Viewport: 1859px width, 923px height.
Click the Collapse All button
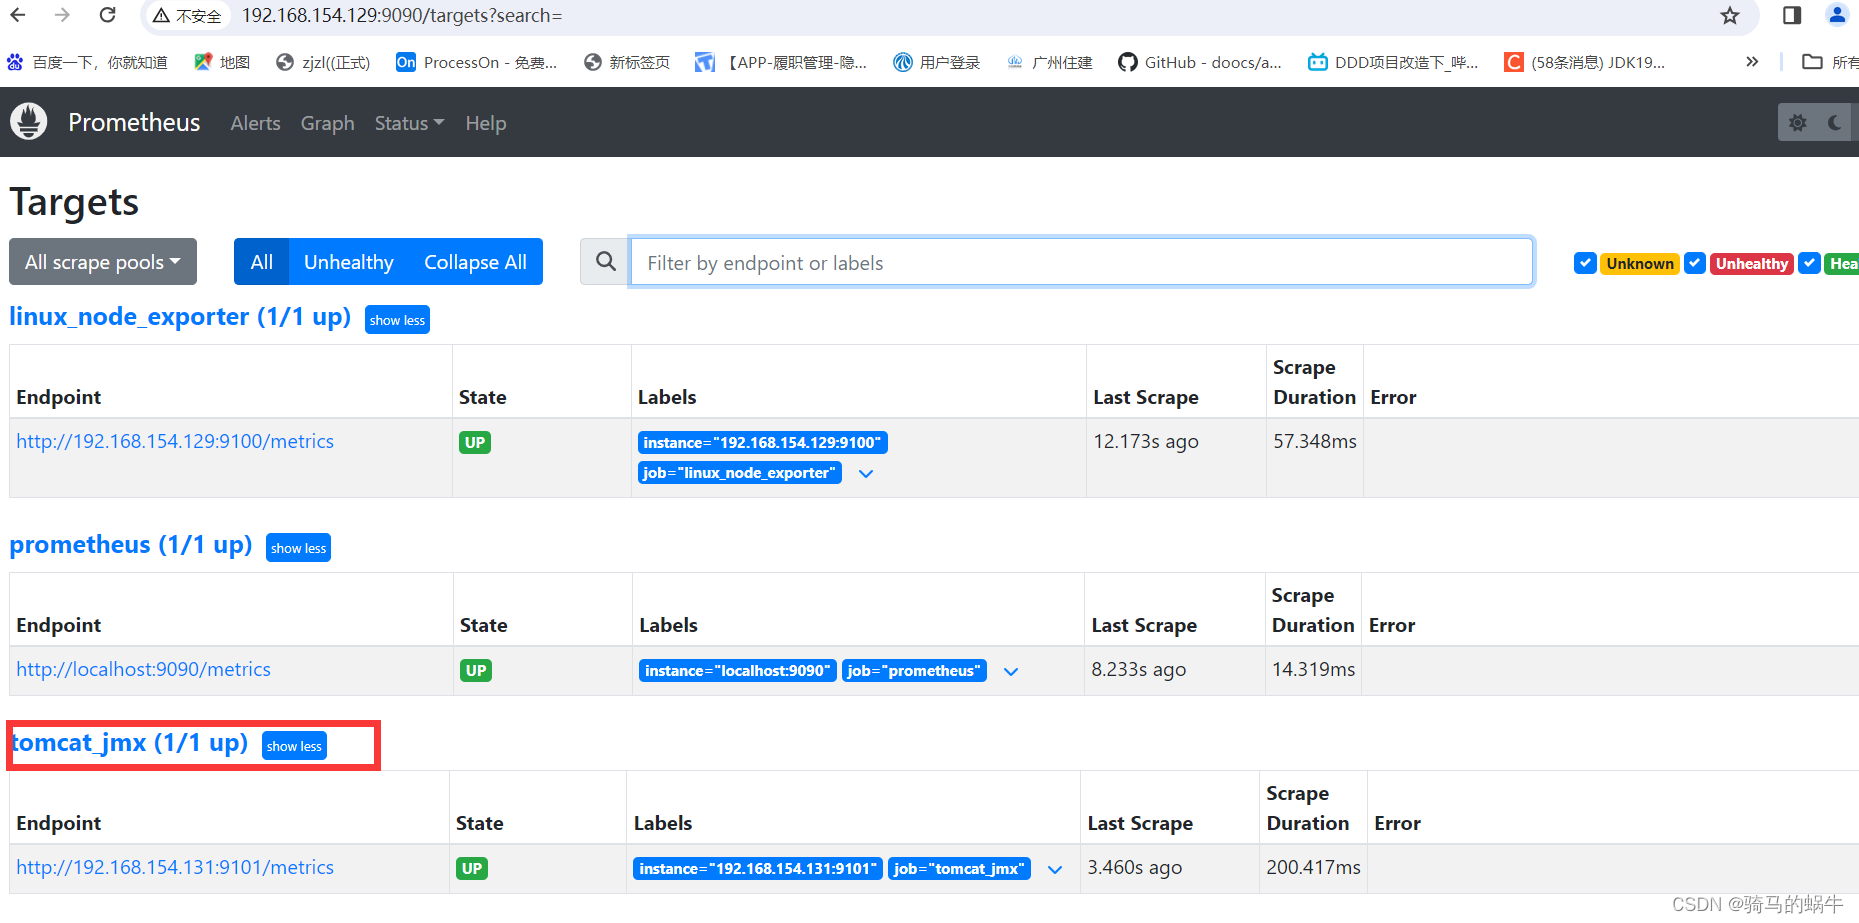coord(475,261)
